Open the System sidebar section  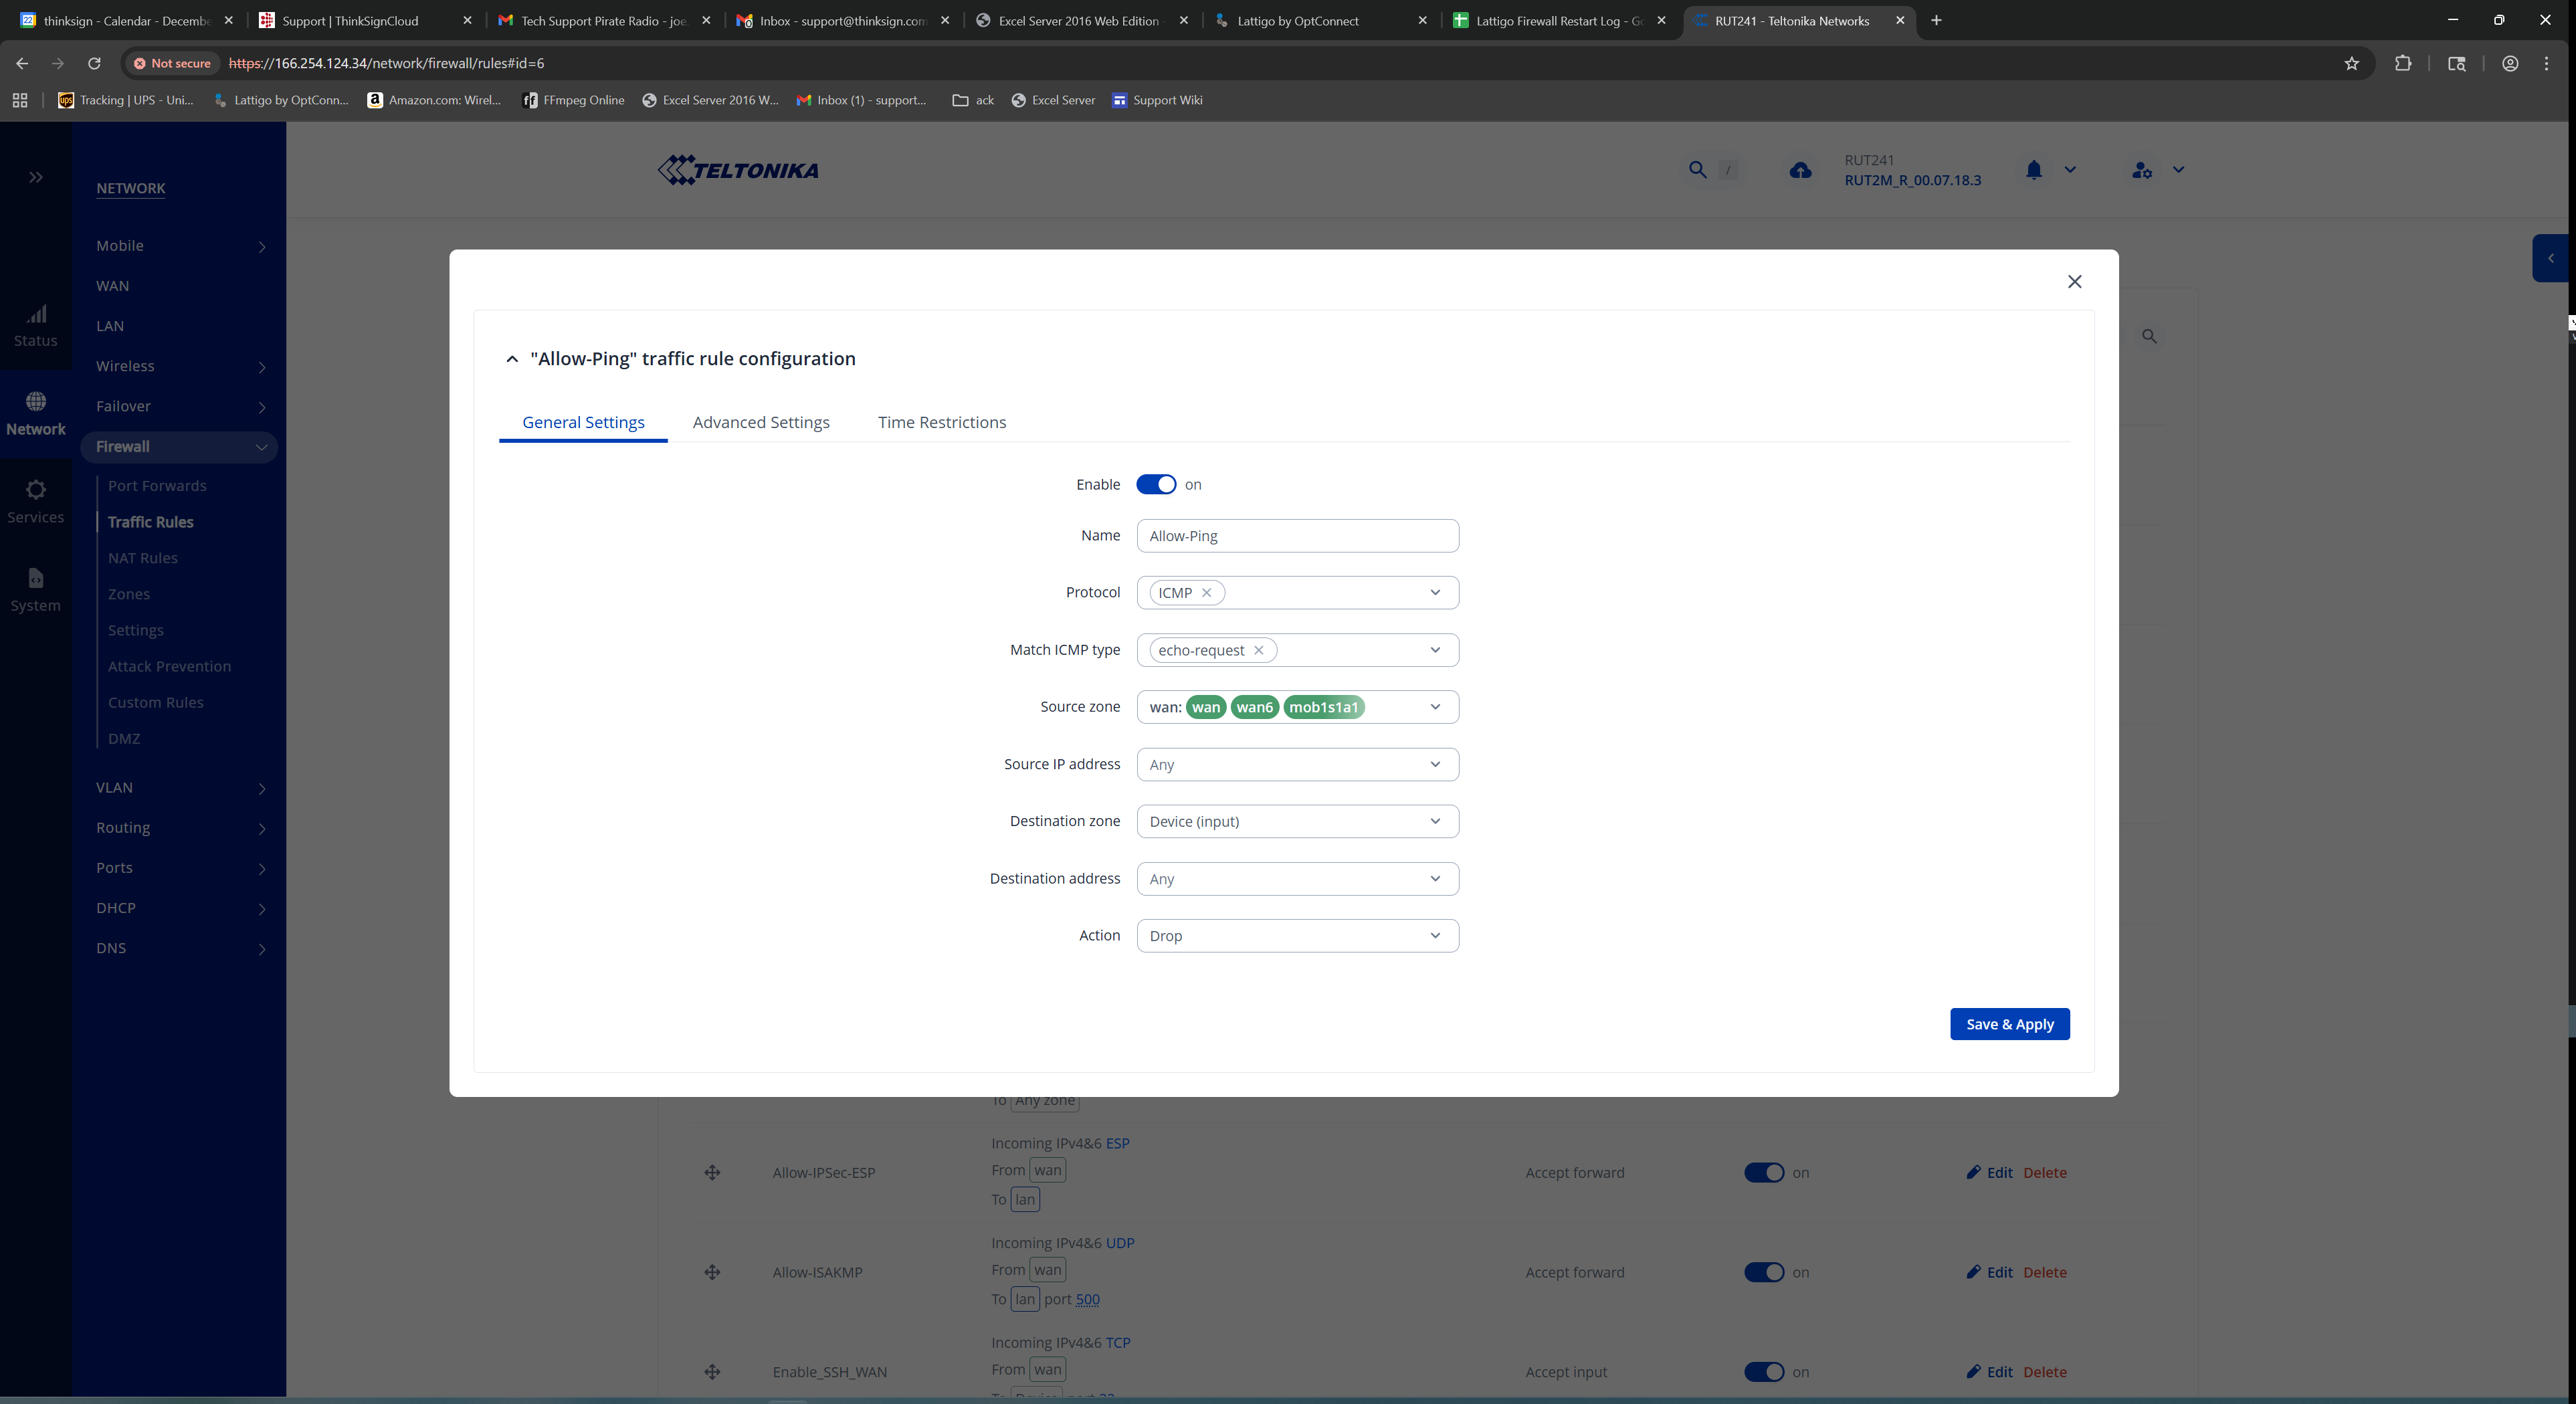pos(35,589)
